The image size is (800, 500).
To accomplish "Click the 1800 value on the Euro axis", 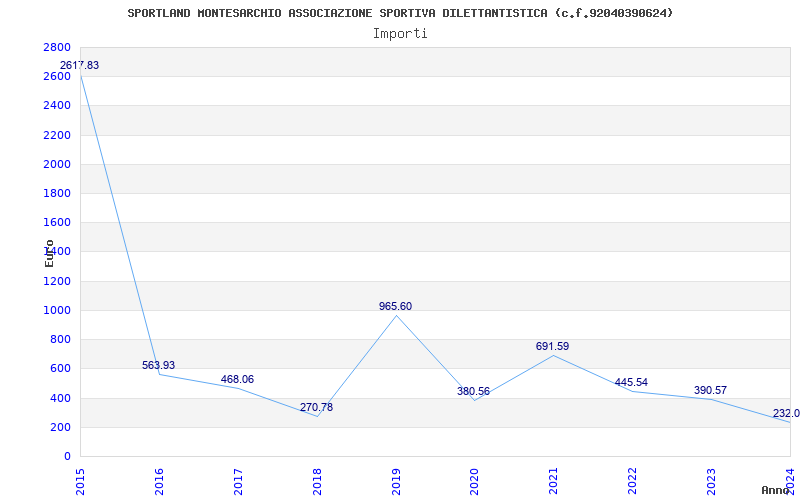I will click(57, 193).
